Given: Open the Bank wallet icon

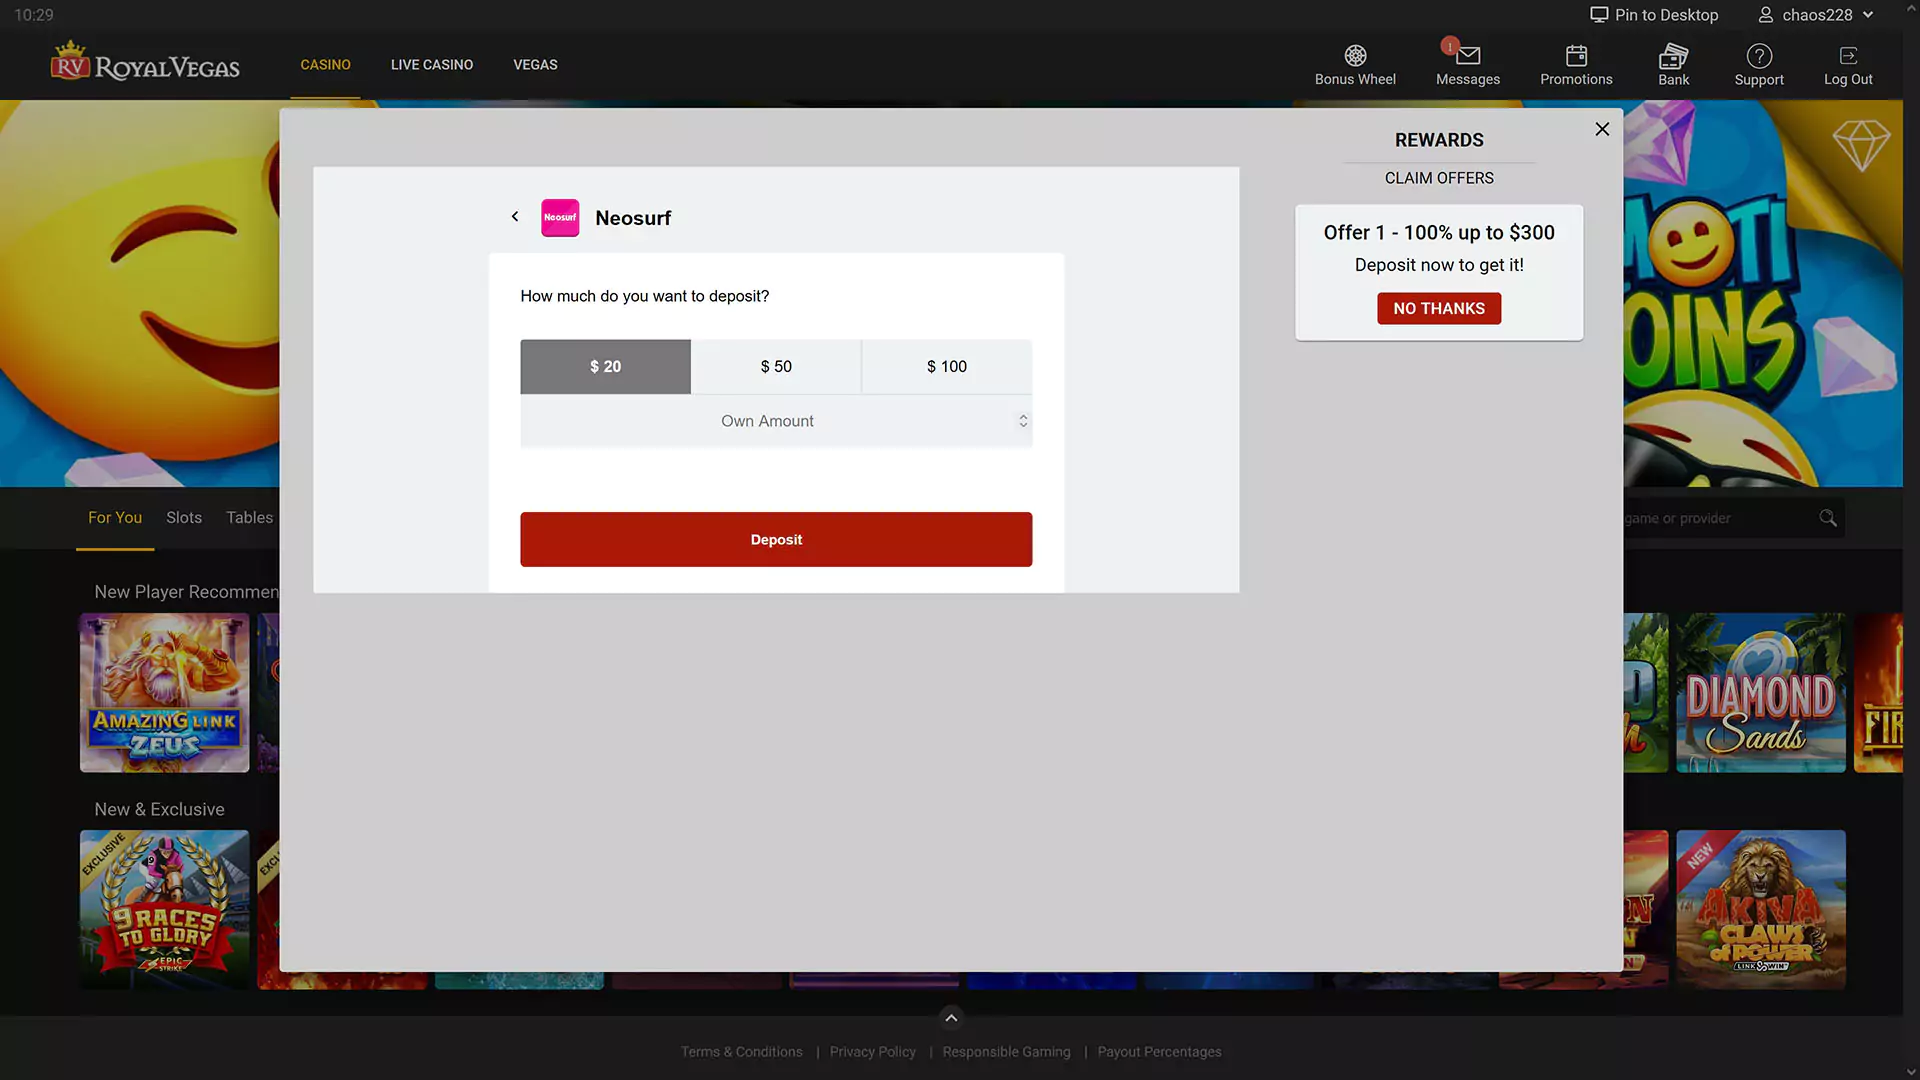Looking at the screenshot, I should coord(1673,56).
